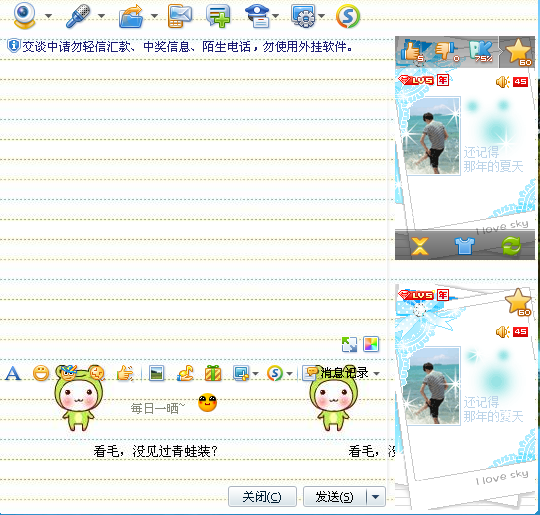Open the PK 75% badge
Screen dimensions: 540x515
pos(481,52)
